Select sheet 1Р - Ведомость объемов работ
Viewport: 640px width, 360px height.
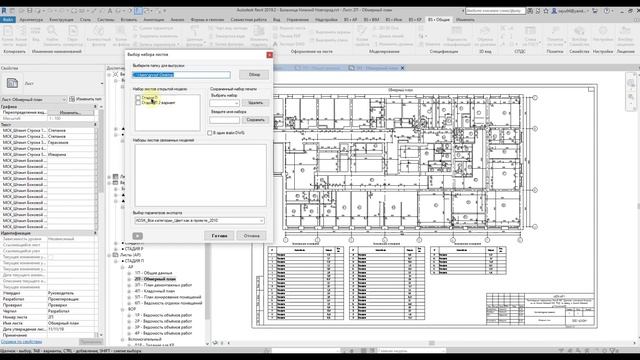163,316
